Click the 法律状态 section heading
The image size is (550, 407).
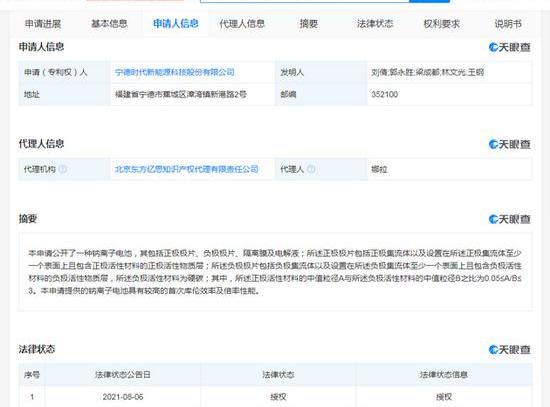pyautogui.click(x=37, y=349)
